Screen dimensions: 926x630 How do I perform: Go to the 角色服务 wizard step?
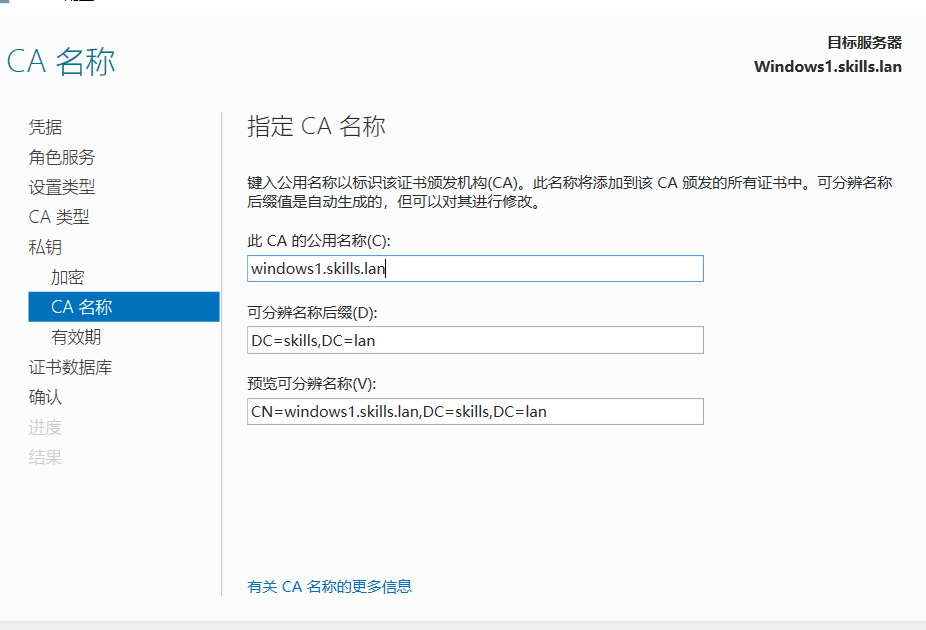tap(62, 157)
